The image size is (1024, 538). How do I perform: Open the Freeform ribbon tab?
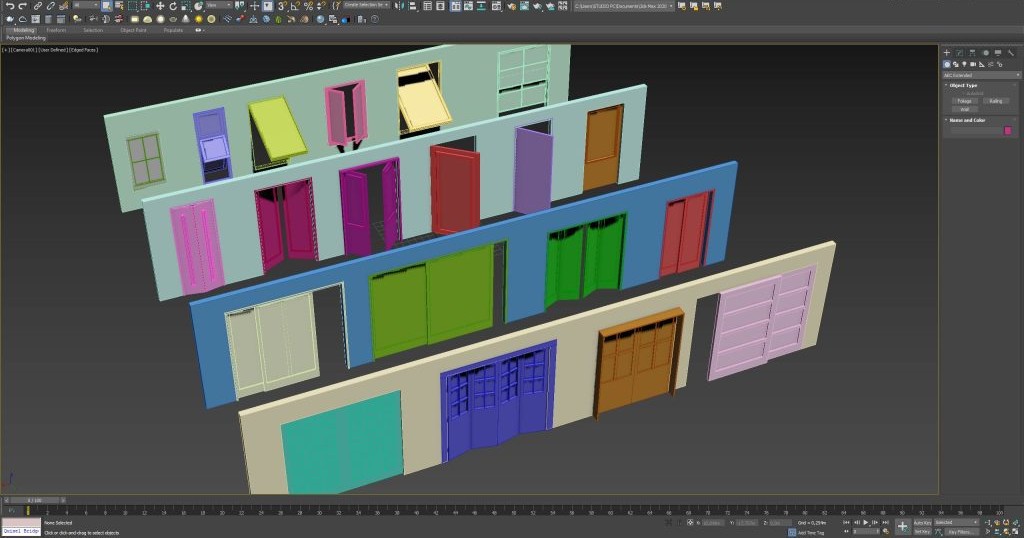click(x=56, y=30)
